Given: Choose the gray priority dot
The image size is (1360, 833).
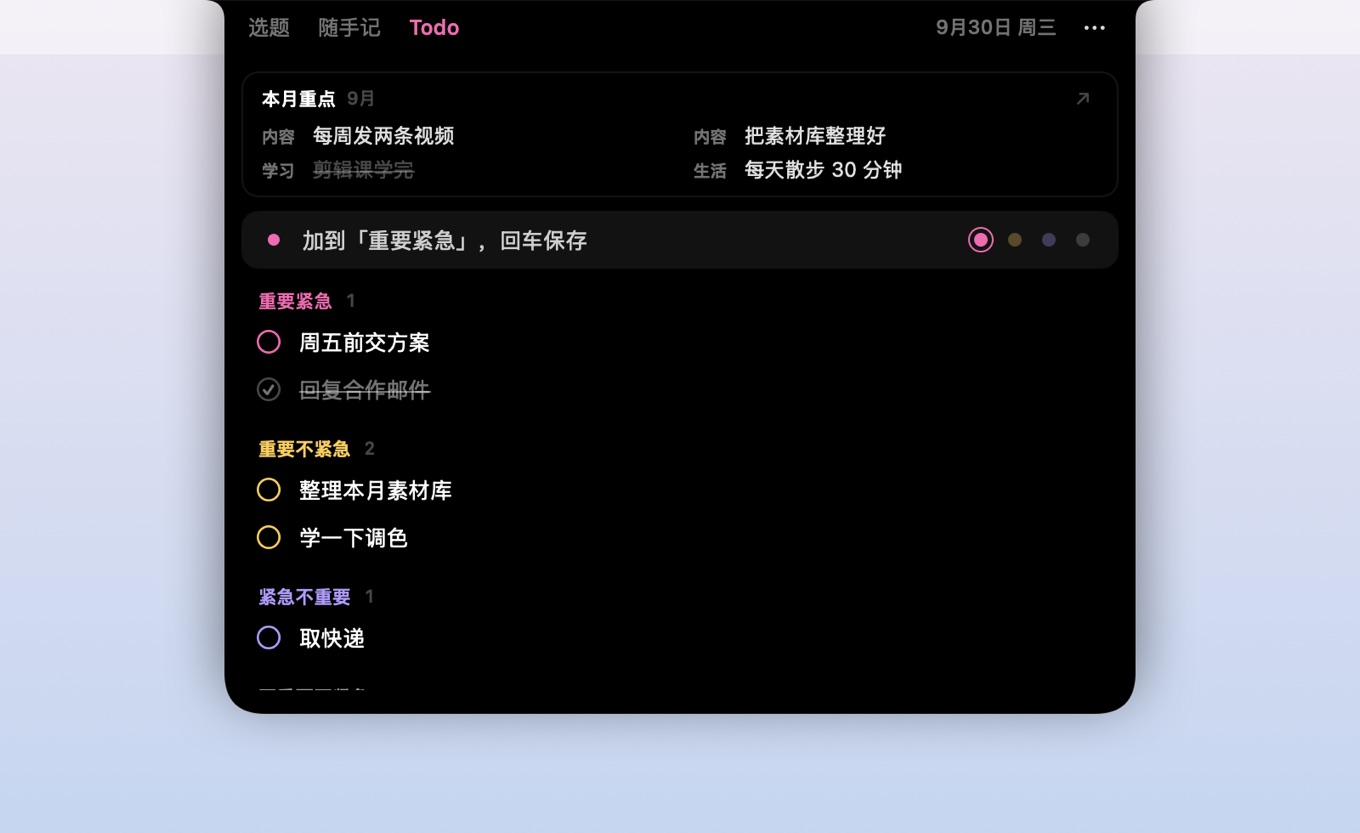Looking at the screenshot, I should pos(1083,240).
